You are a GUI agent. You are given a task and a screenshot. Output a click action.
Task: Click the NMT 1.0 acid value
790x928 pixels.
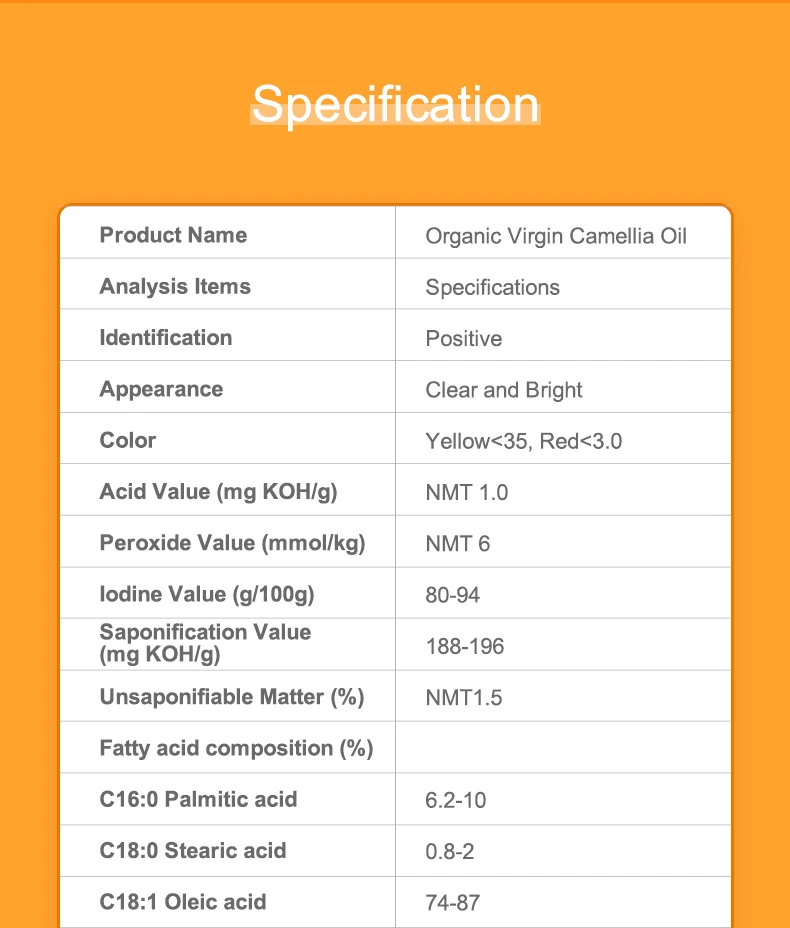pyautogui.click(x=467, y=493)
